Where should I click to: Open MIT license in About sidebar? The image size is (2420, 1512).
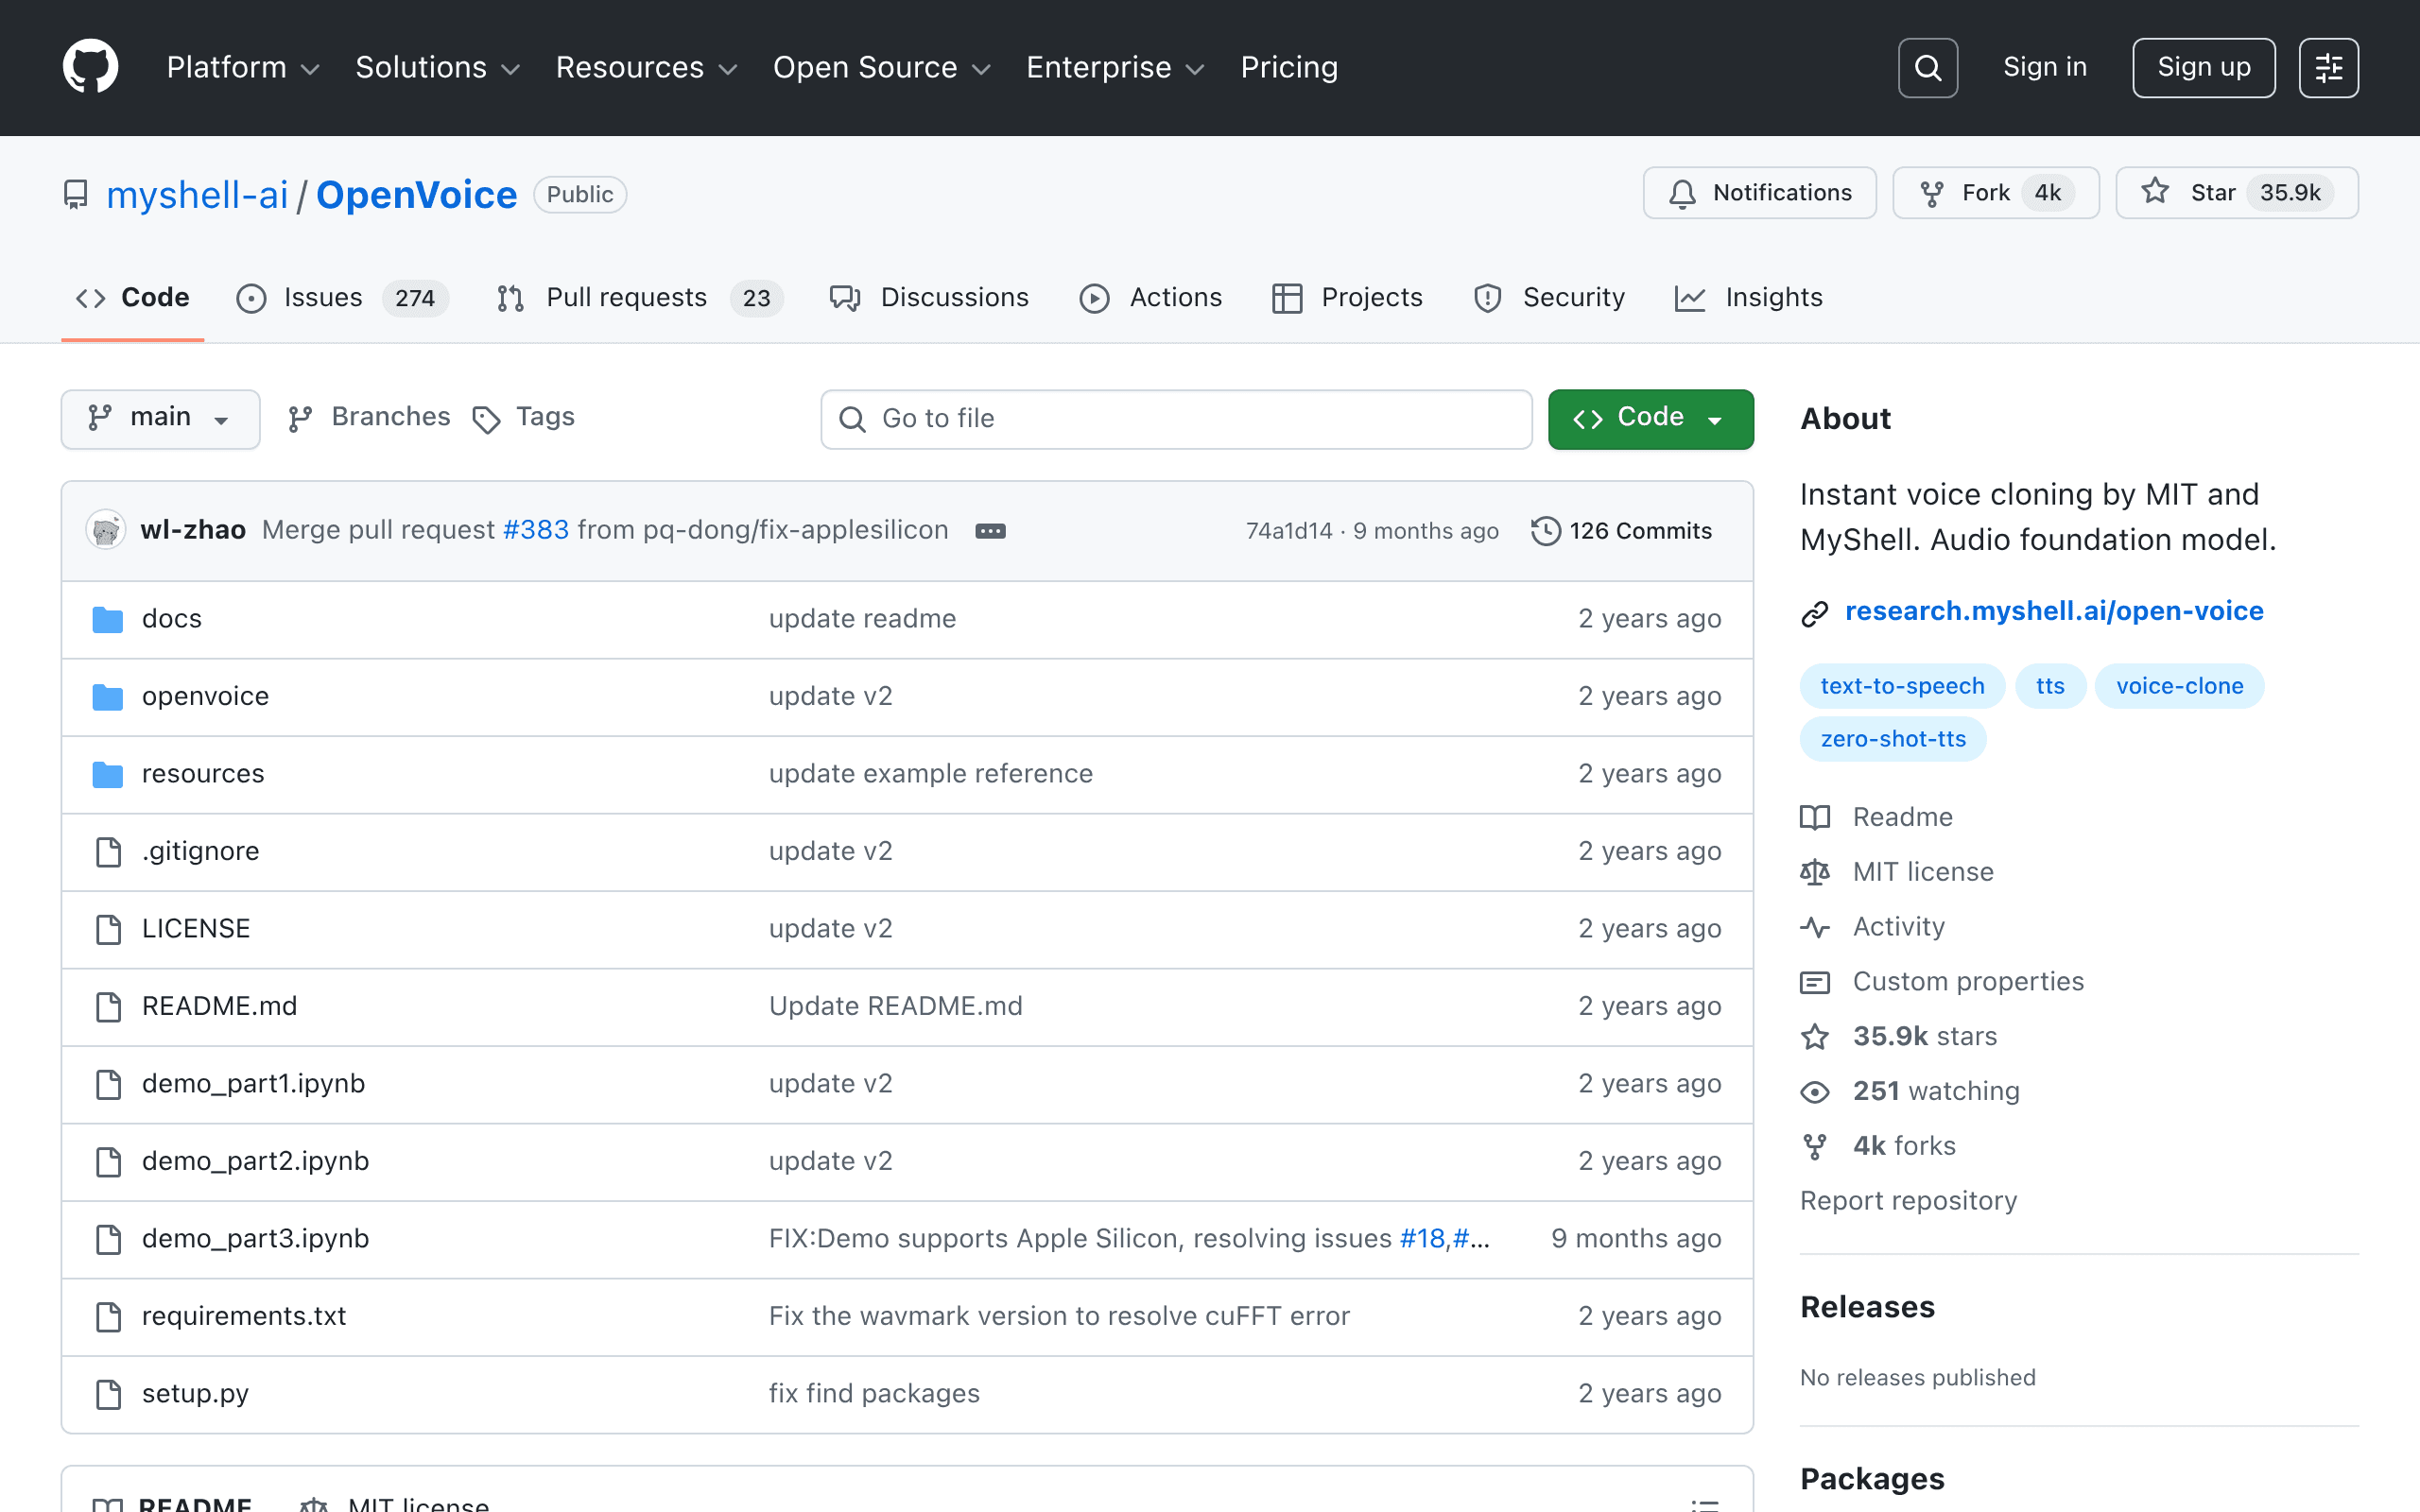[1897, 872]
